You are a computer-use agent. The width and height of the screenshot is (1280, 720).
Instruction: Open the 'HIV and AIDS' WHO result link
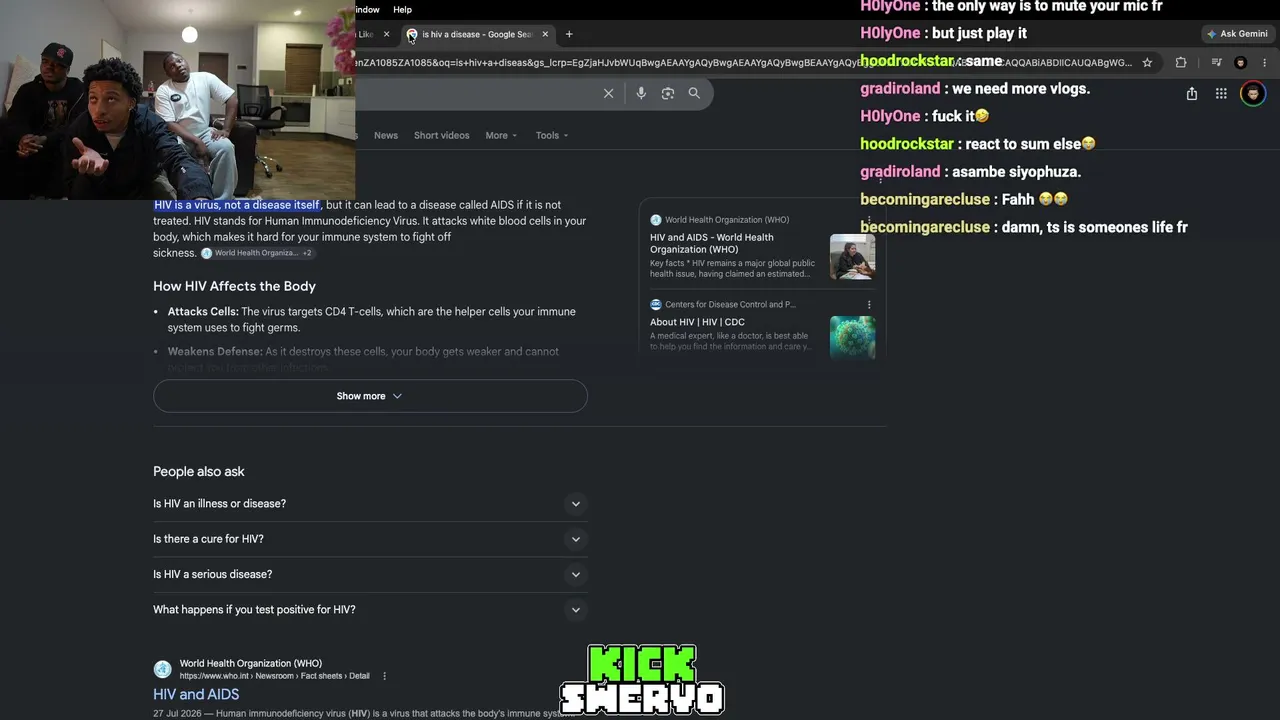pyautogui.click(x=196, y=694)
